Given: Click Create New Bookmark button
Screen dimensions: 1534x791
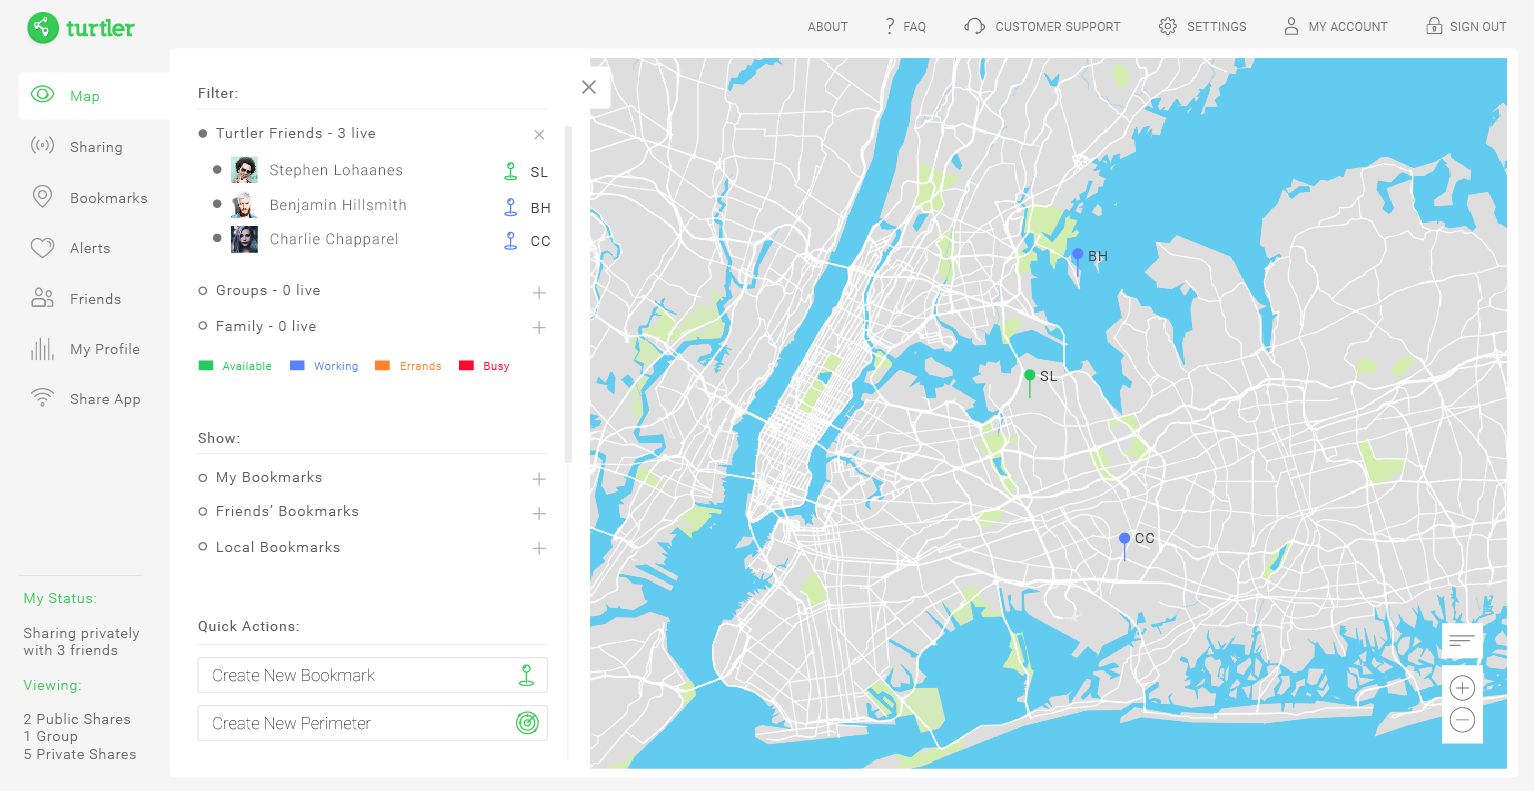Looking at the screenshot, I should coord(373,675).
